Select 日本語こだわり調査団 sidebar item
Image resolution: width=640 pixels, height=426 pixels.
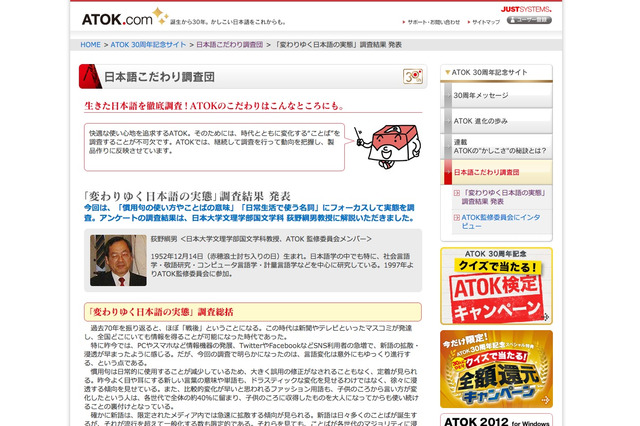(496, 172)
